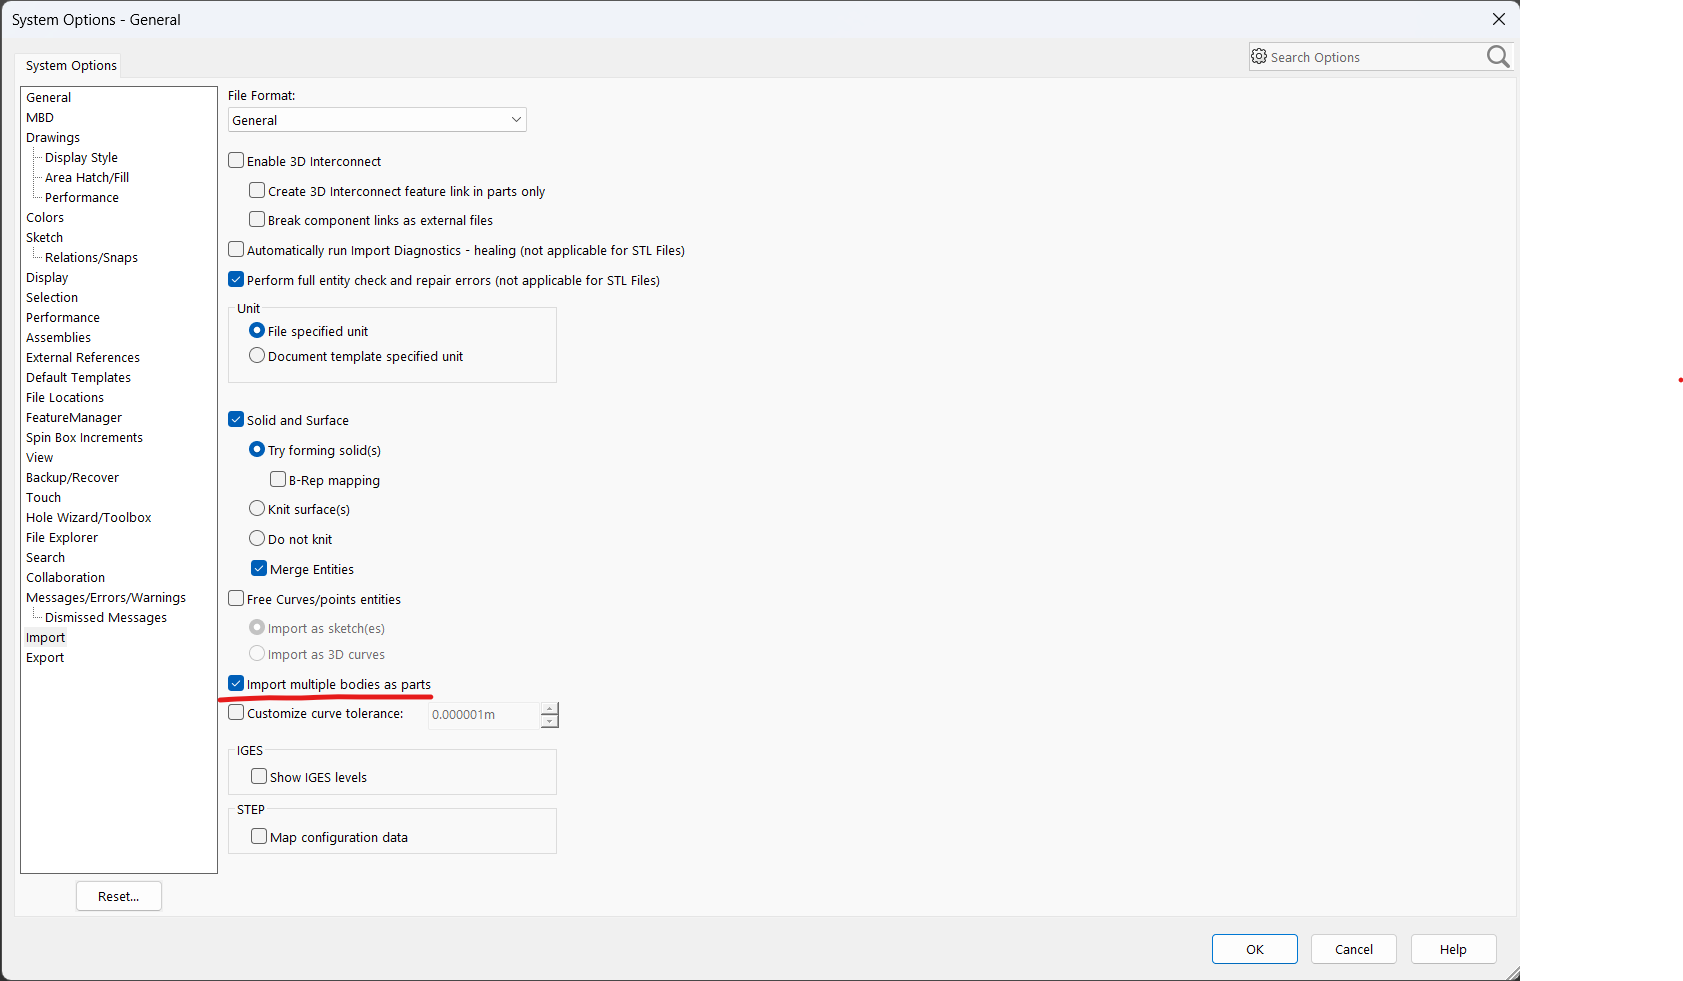
Task: Select Display Style under Drawings
Action: coord(81,158)
